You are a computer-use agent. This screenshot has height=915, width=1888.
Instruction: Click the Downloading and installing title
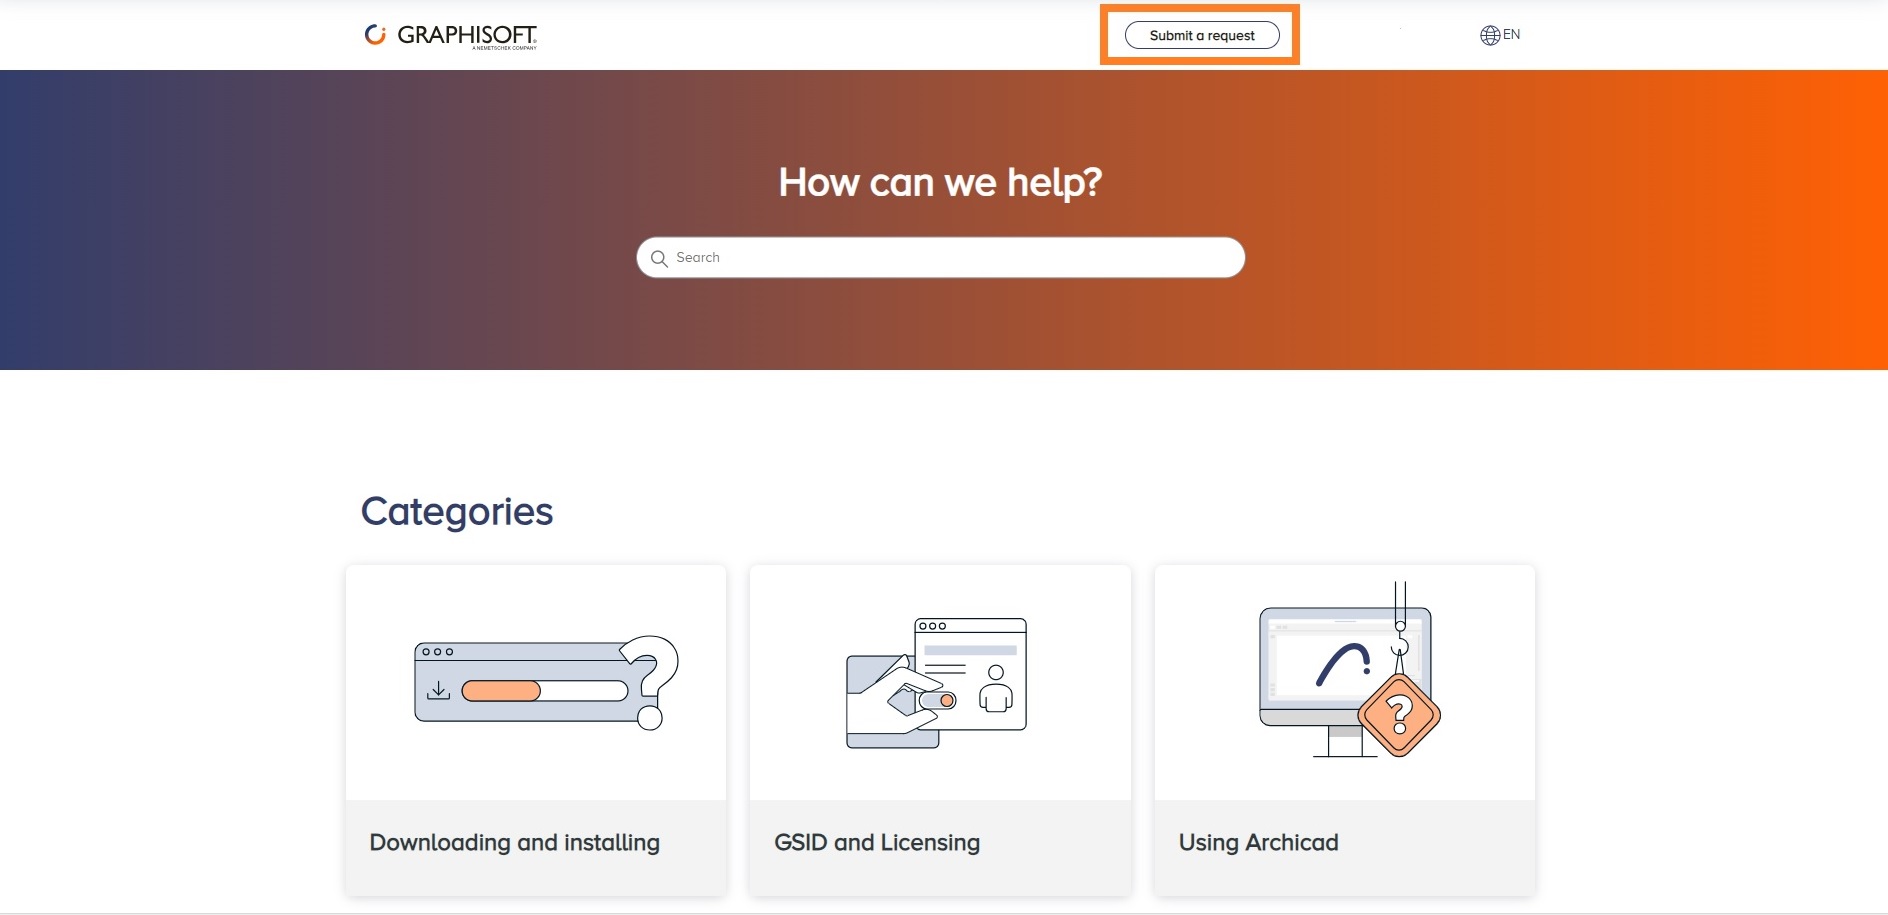coord(515,842)
